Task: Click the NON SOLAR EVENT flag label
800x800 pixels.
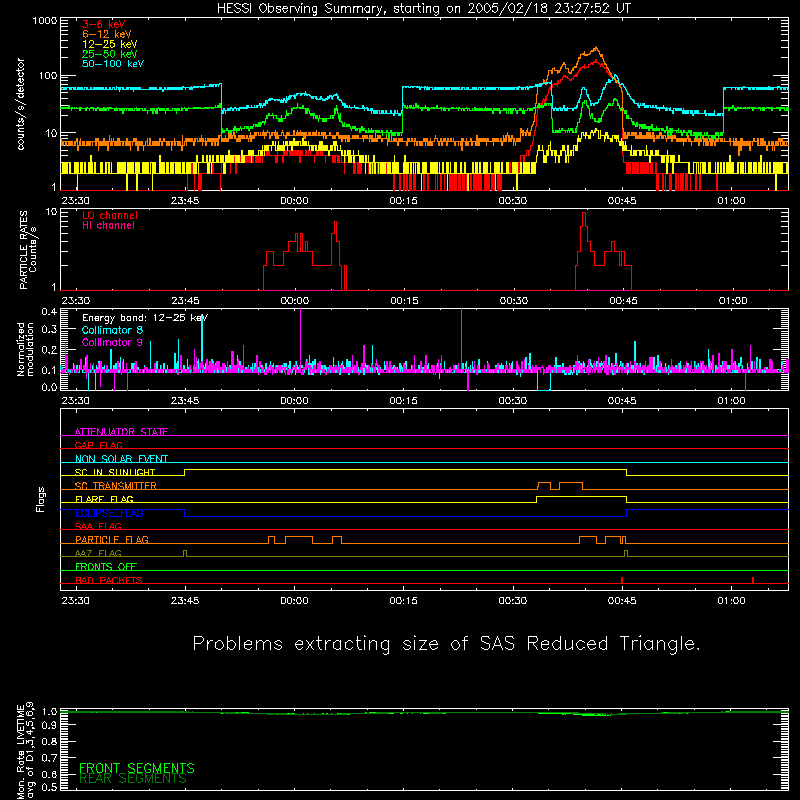Action: click(x=121, y=459)
